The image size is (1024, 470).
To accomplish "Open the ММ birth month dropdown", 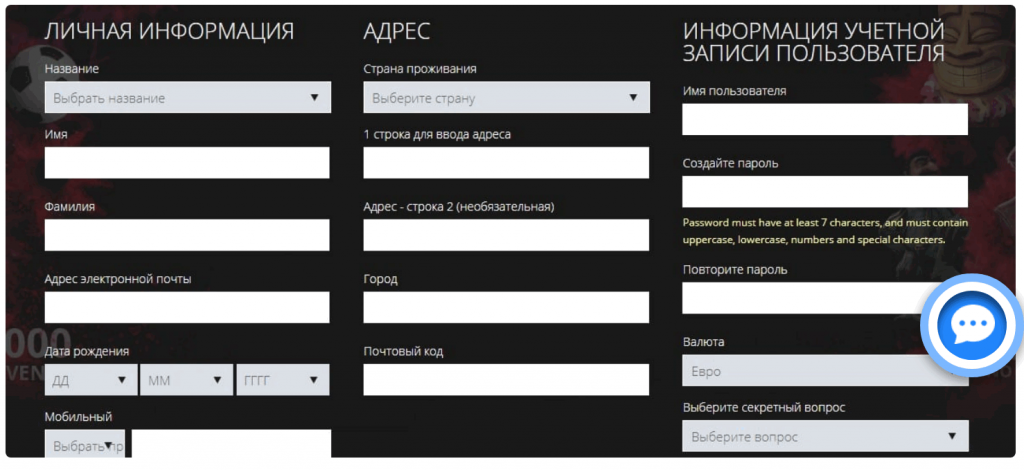I will (186, 379).
